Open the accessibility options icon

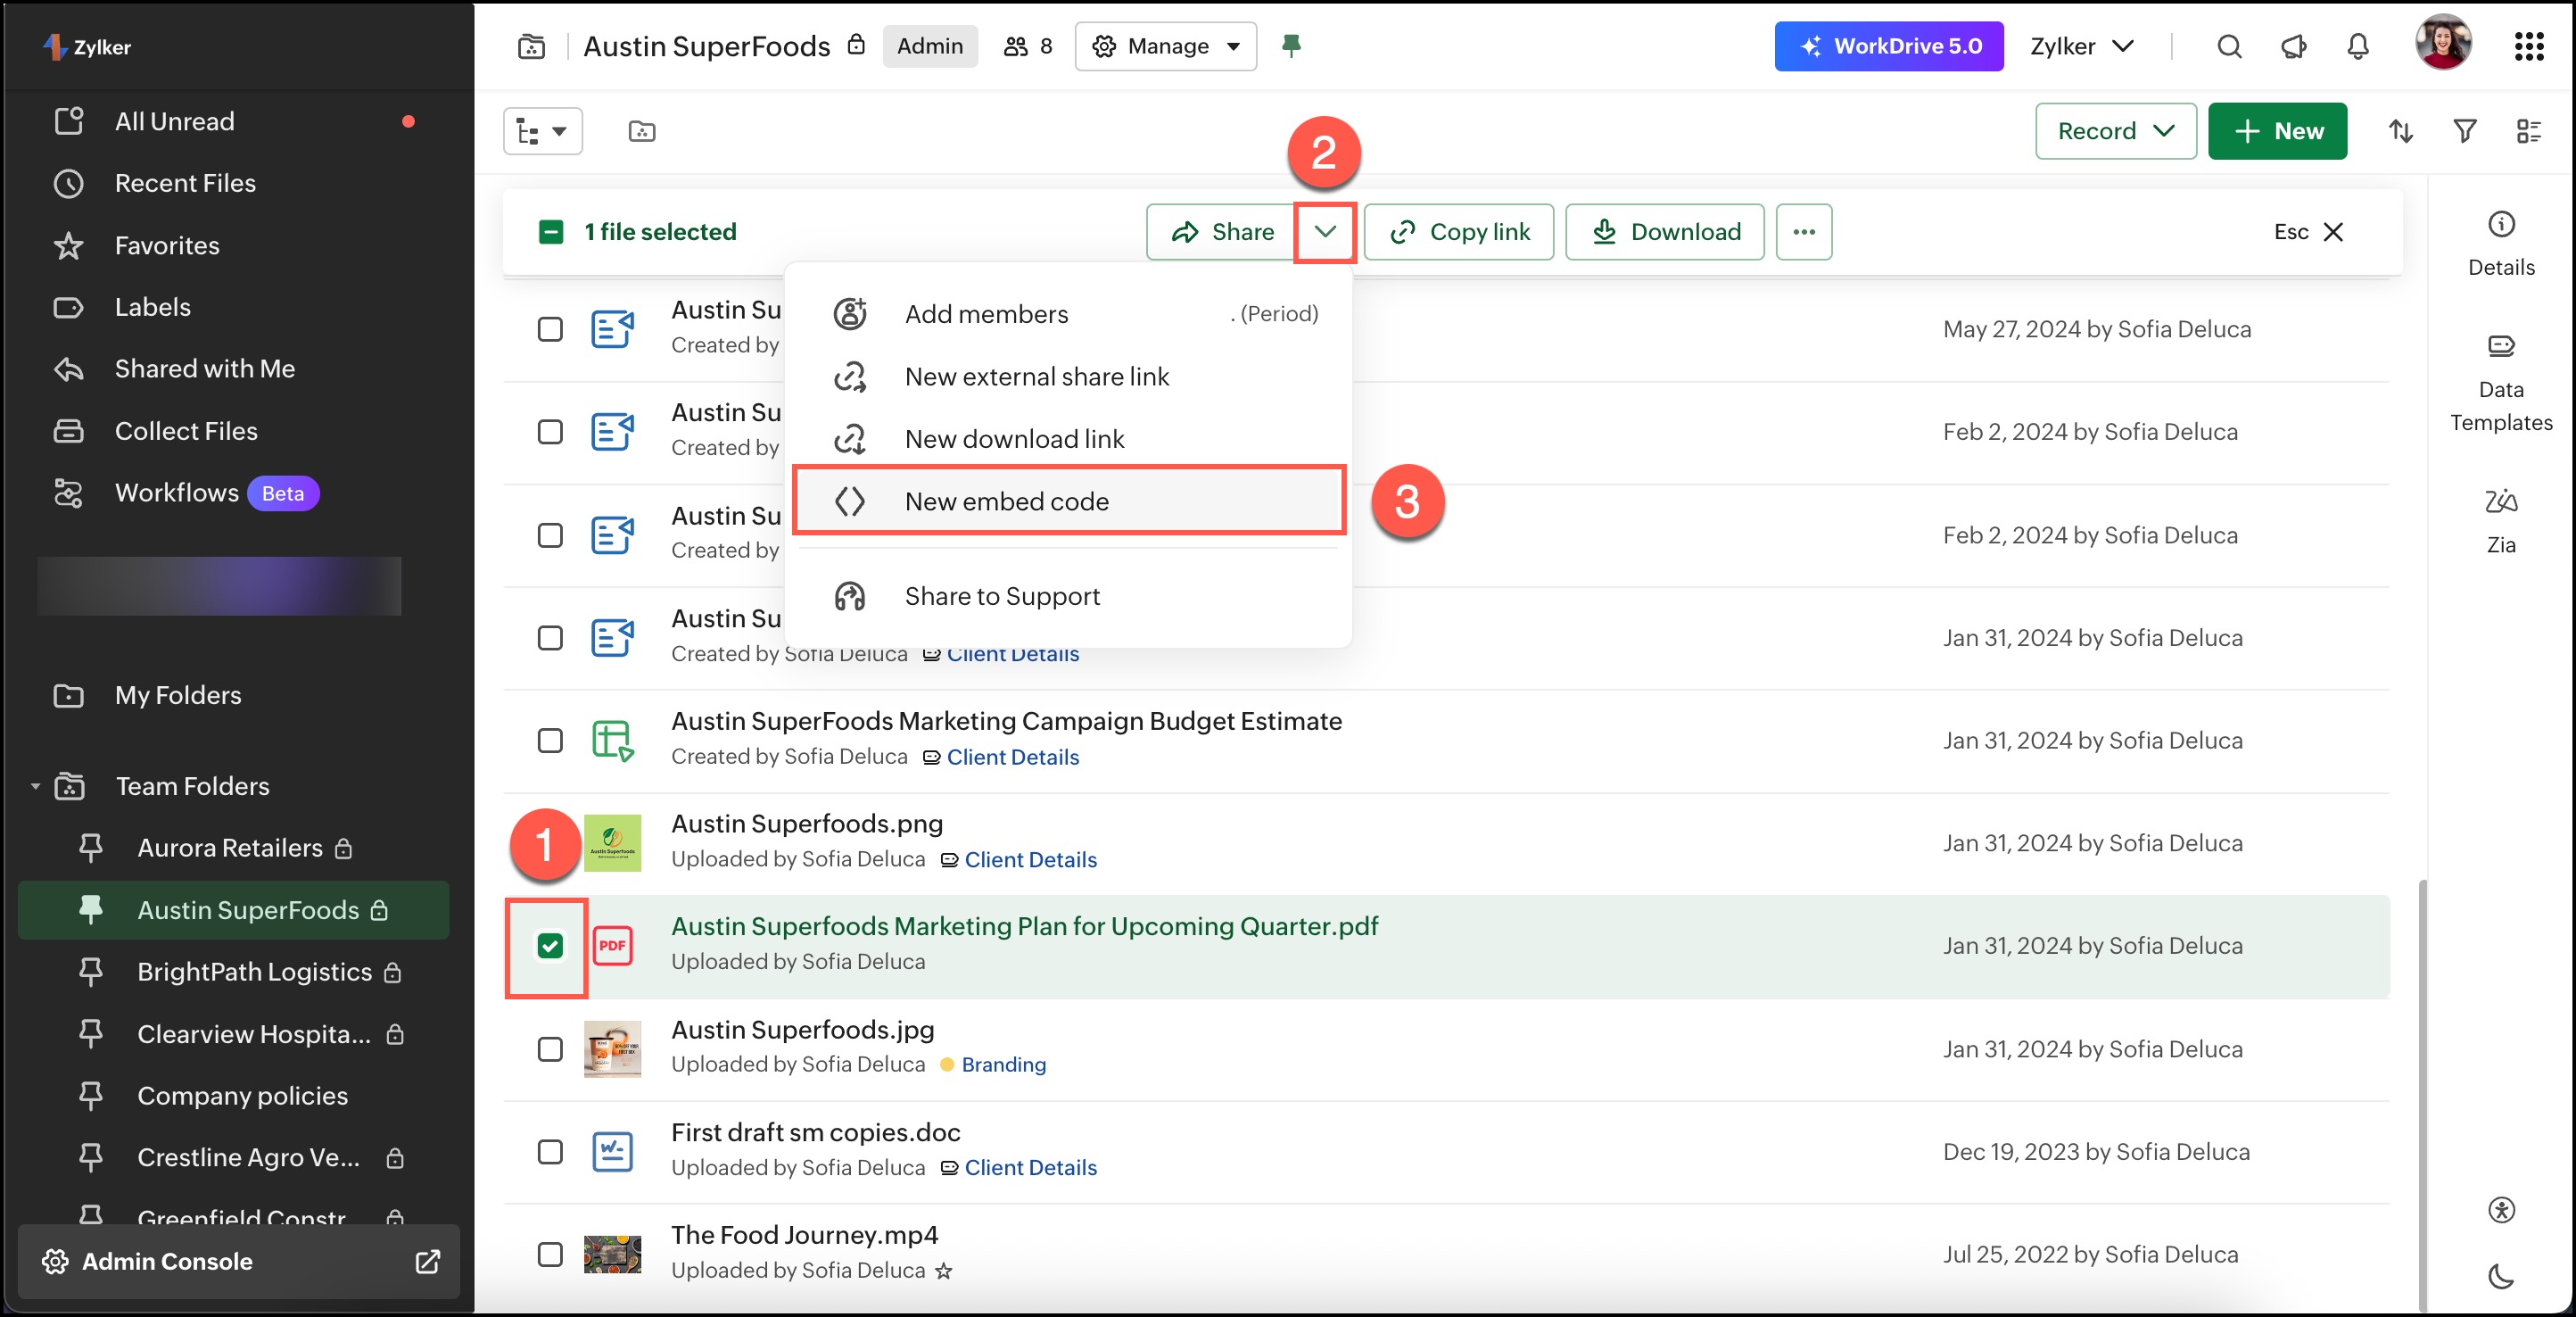(2501, 1210)
